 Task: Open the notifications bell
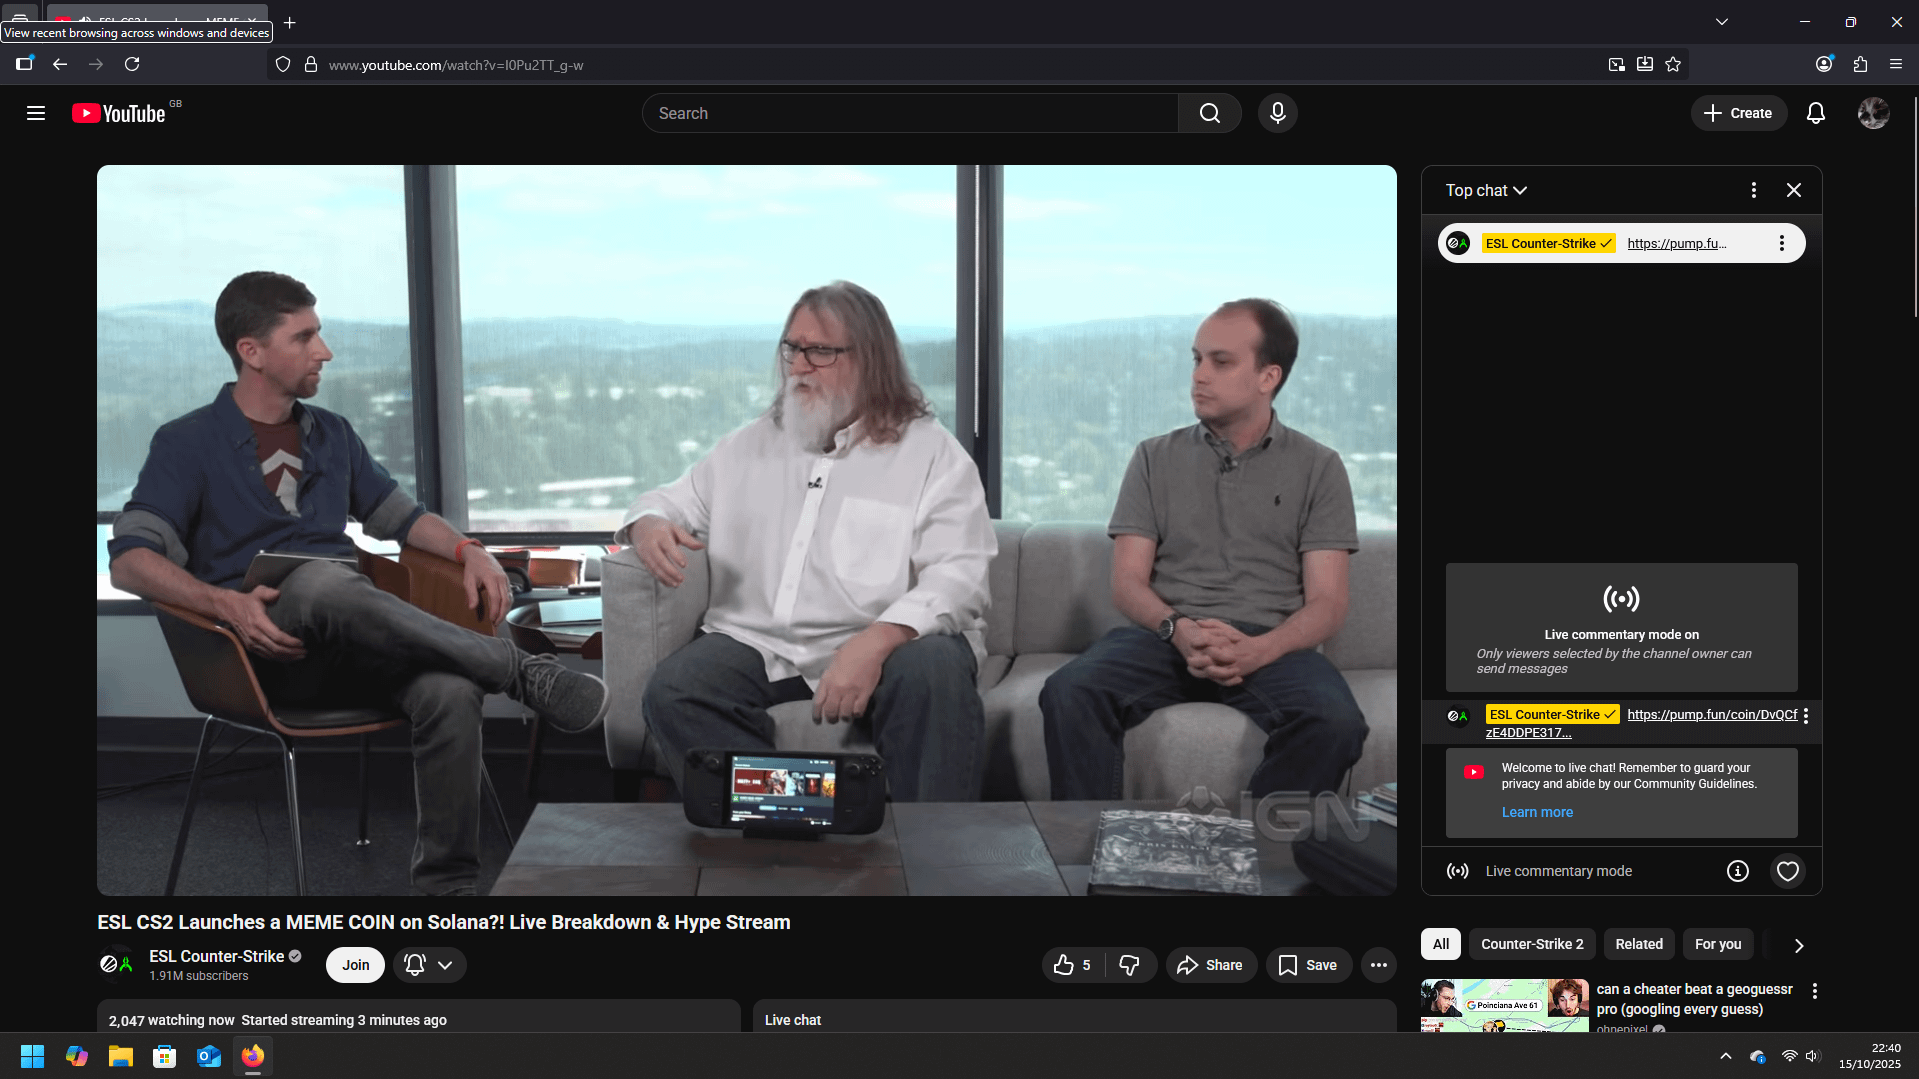click(1816, 113)
